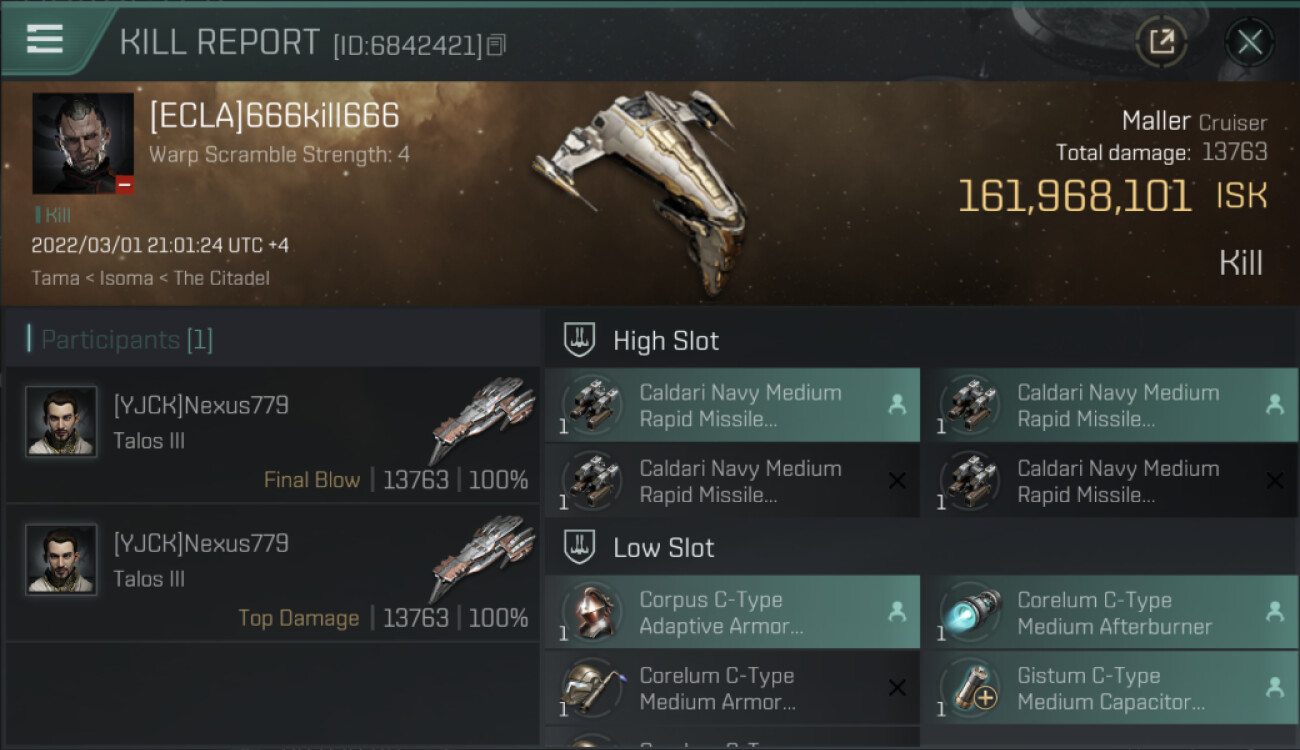This screenshot has height=750, width=1300.
Task: Open victim 666kill666 portrait
Action: (83, 143)
